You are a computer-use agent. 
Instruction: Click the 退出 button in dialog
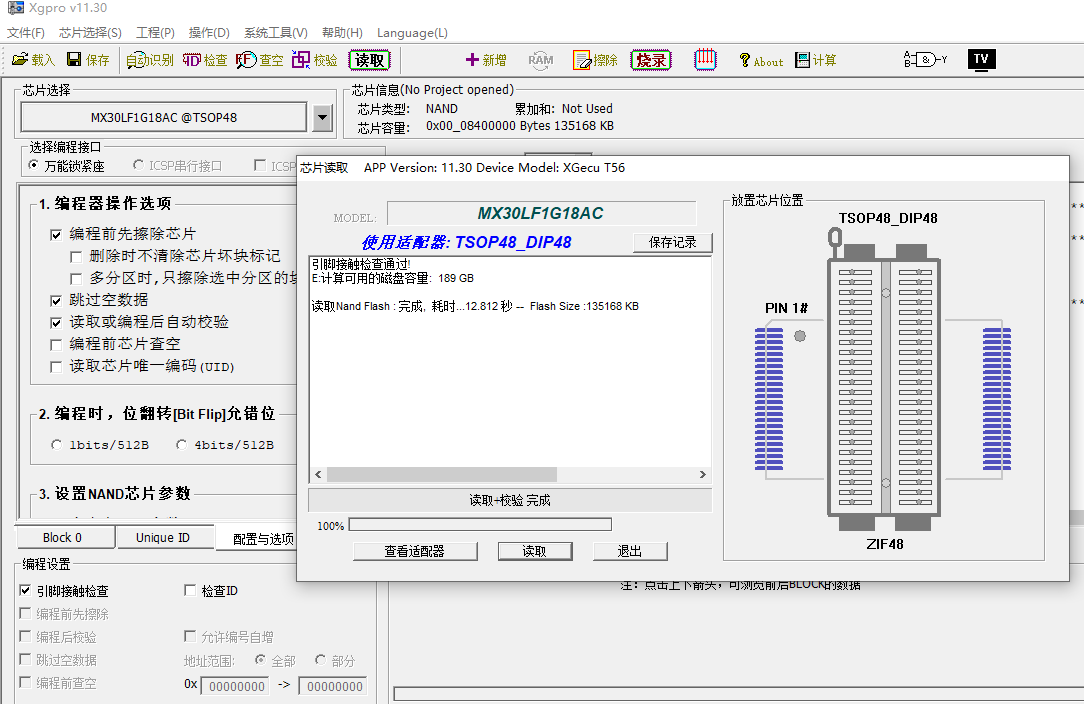[x=629, y=551]
